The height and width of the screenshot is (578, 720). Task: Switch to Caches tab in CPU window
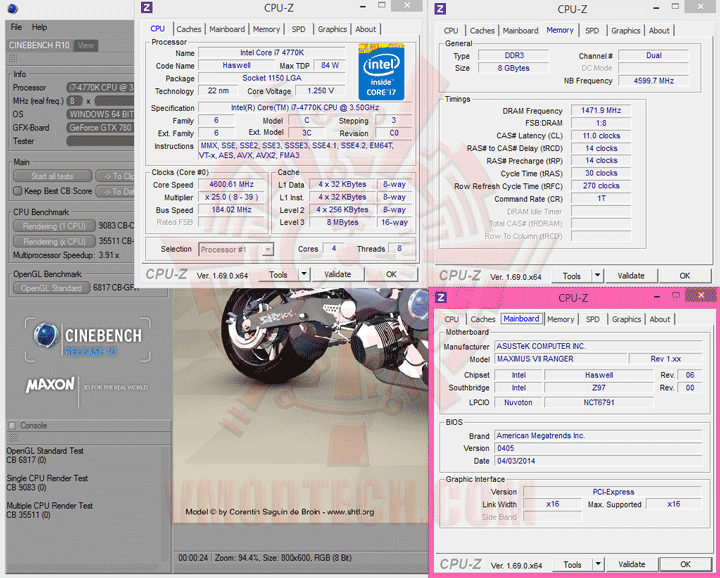[189, 29]
